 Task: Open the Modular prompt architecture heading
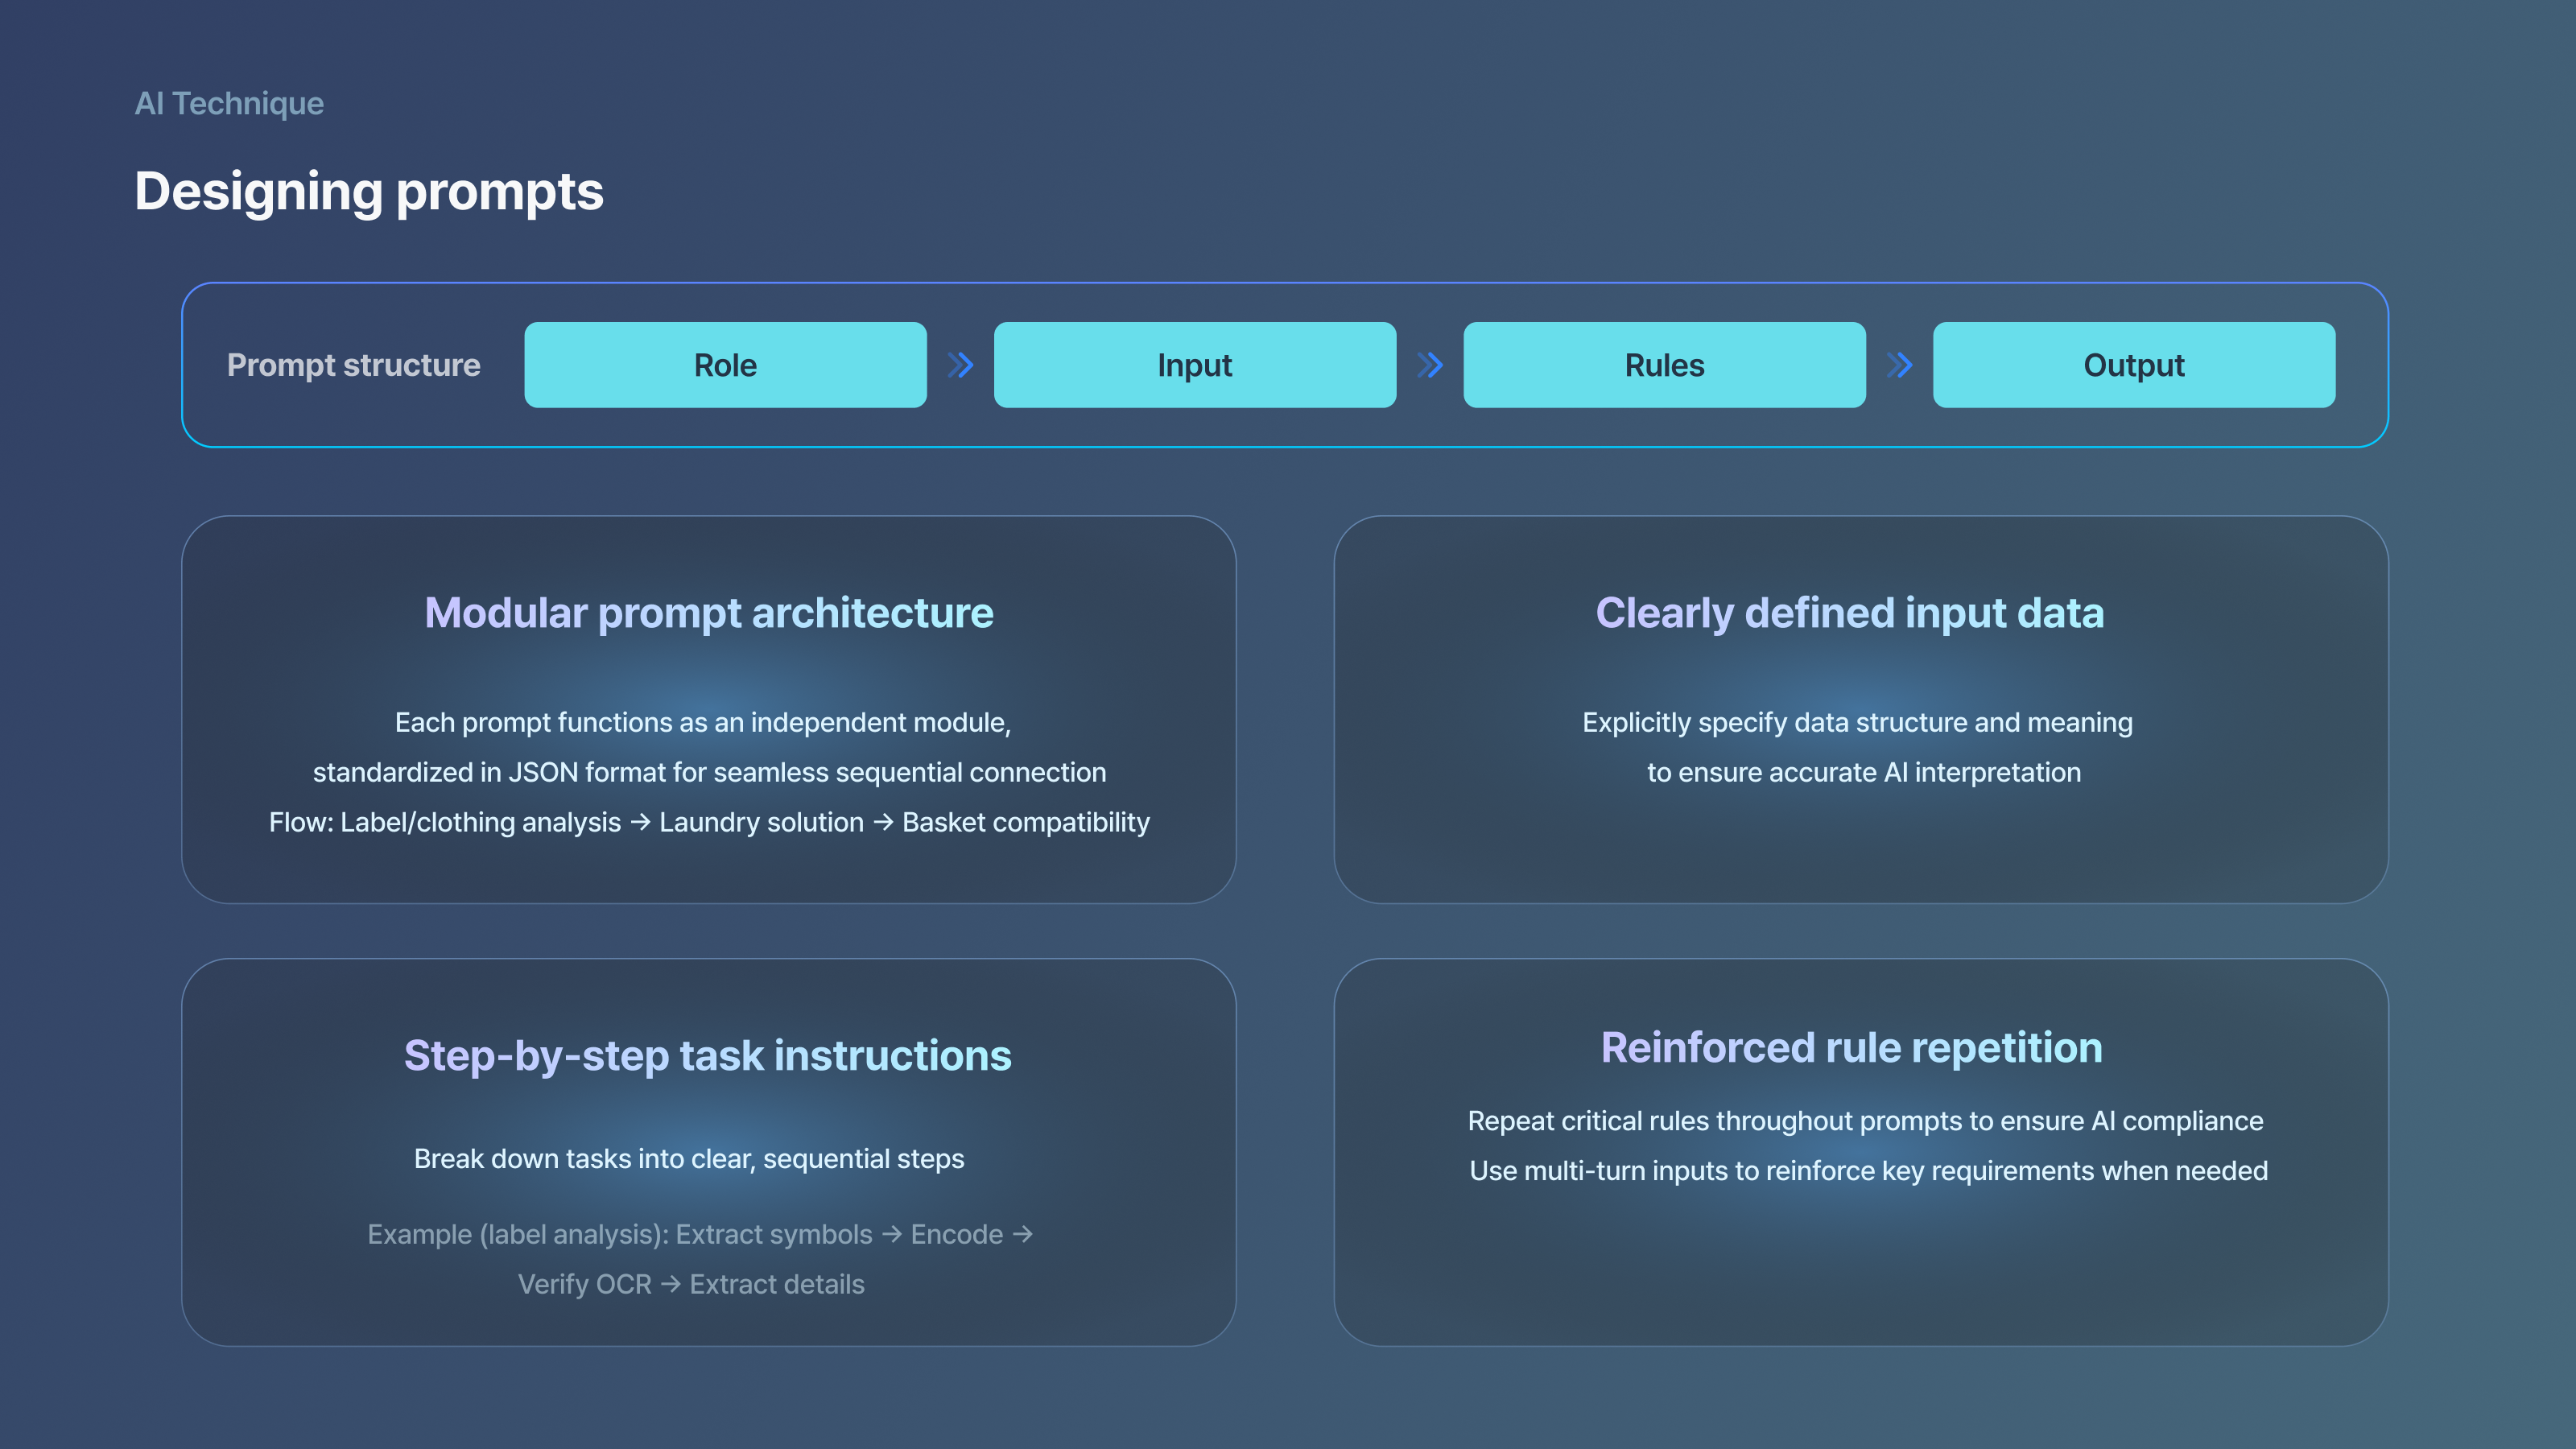click(708, 613)
